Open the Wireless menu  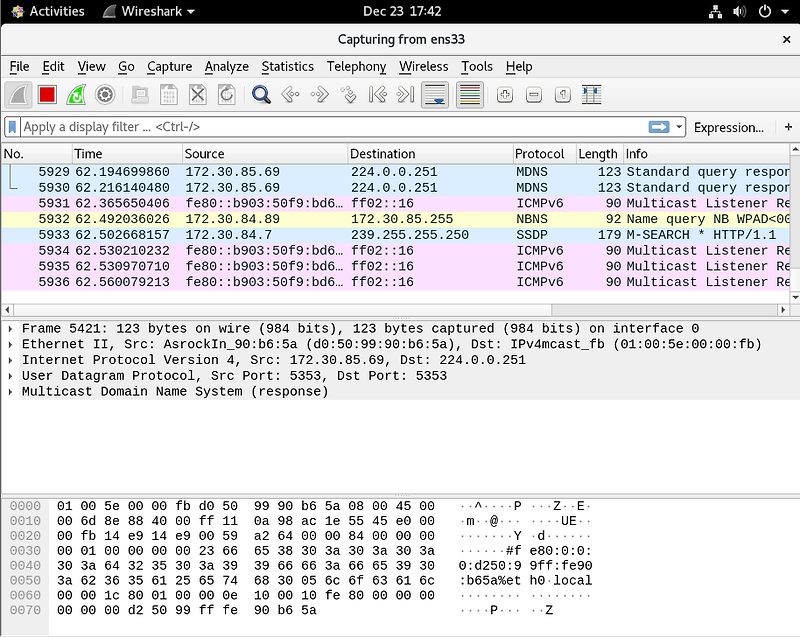(423, 67)
